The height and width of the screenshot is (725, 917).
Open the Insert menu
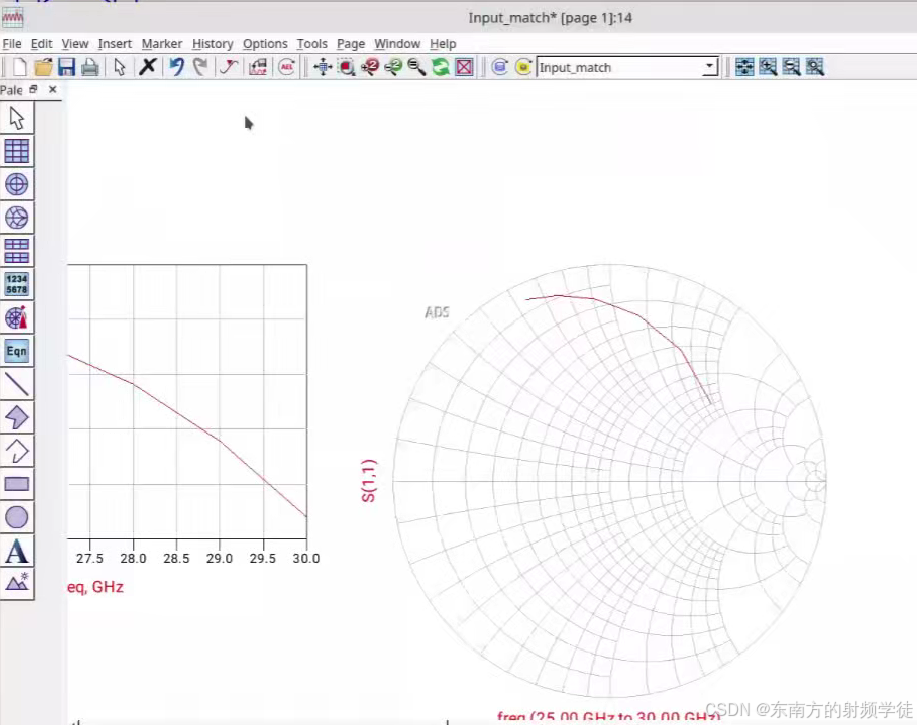point(115,44)
